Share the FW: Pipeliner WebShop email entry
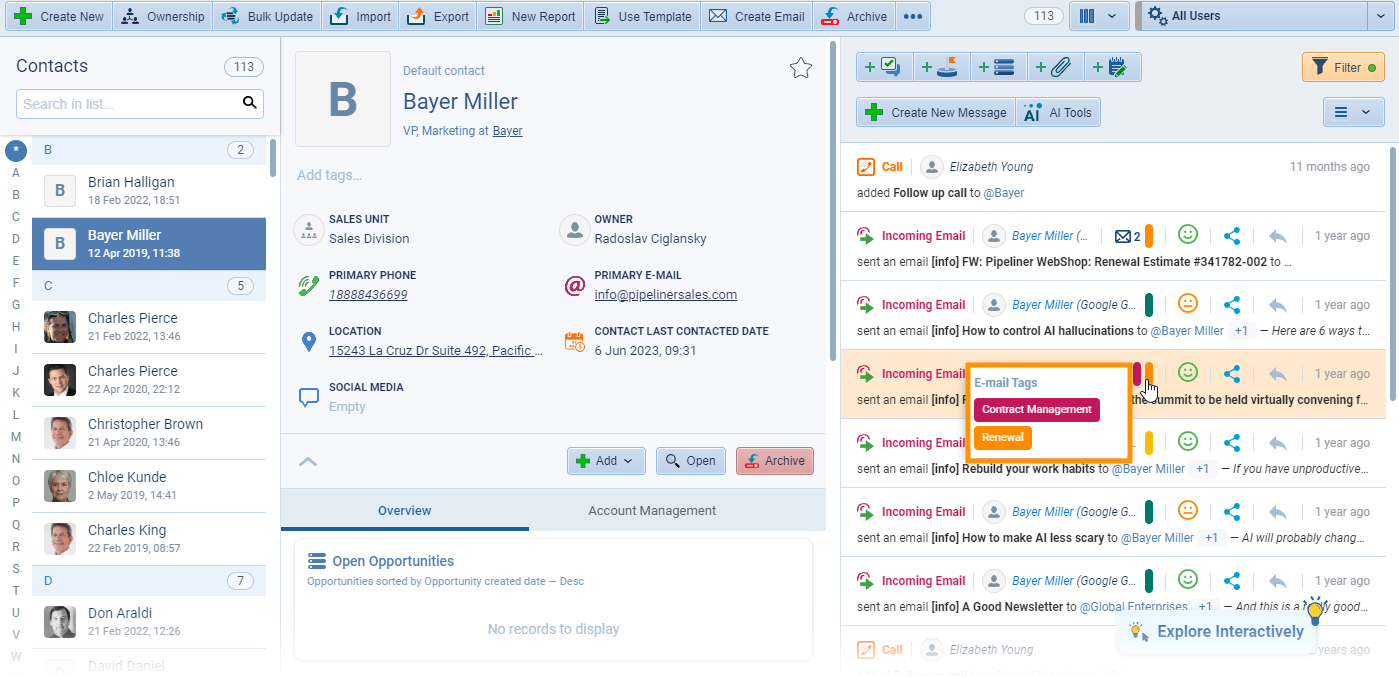The width and height of the screenshot is (1399, 677). tap(1232, 234)
